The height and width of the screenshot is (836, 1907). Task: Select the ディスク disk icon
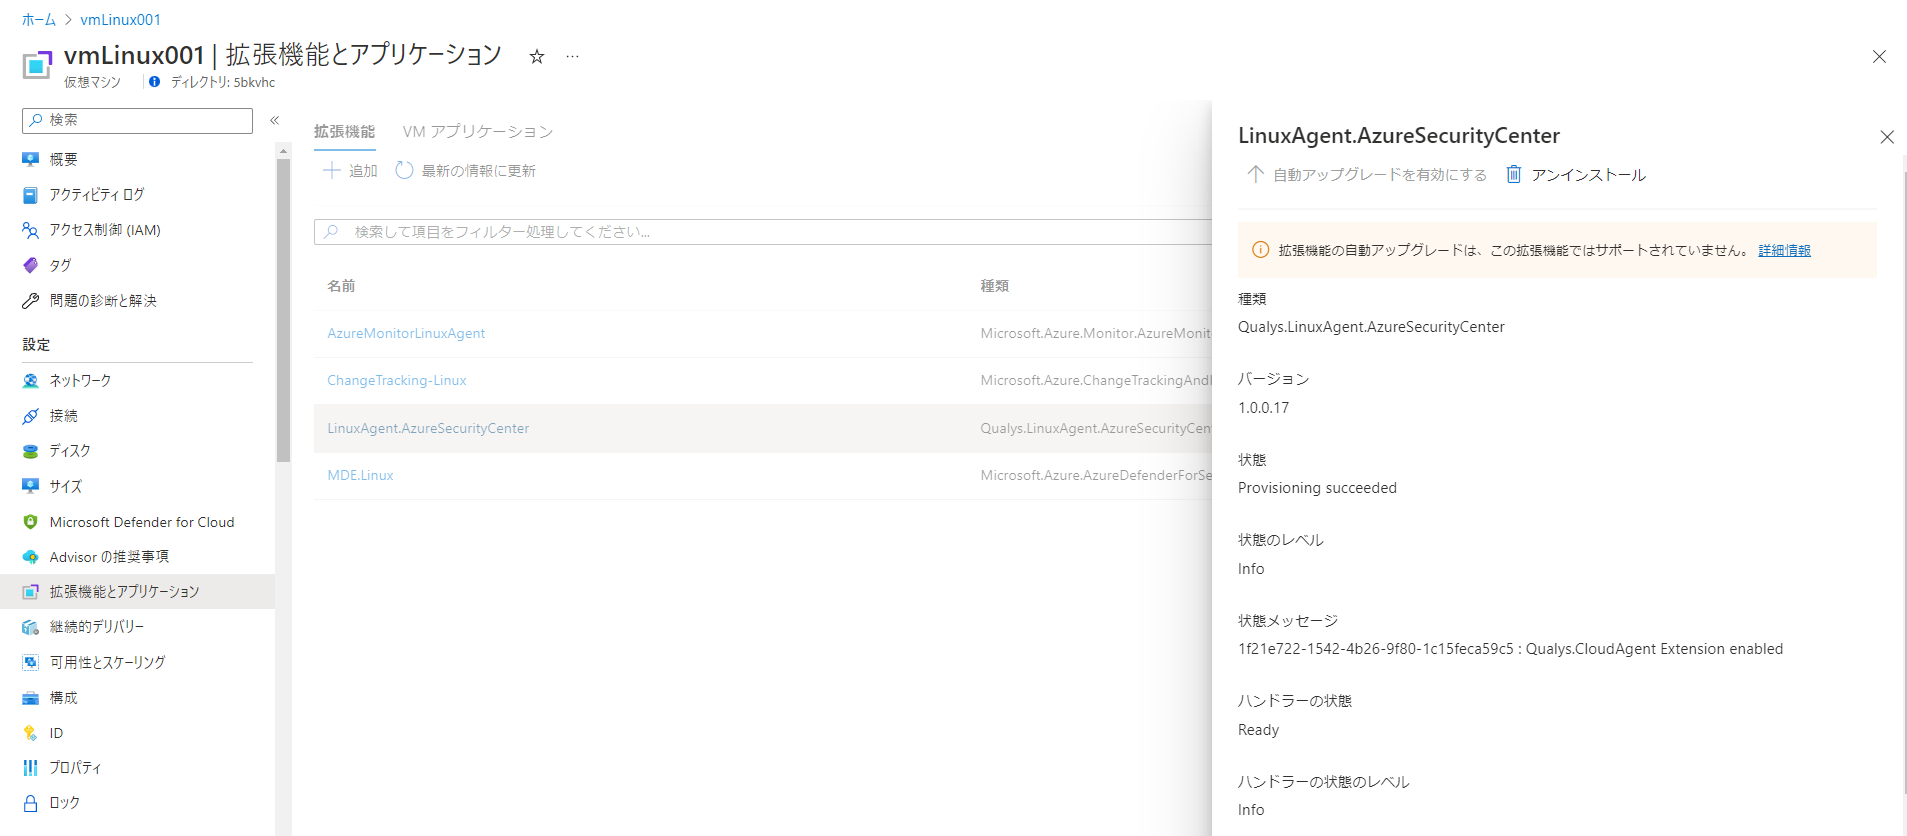(x=31, y=451)
